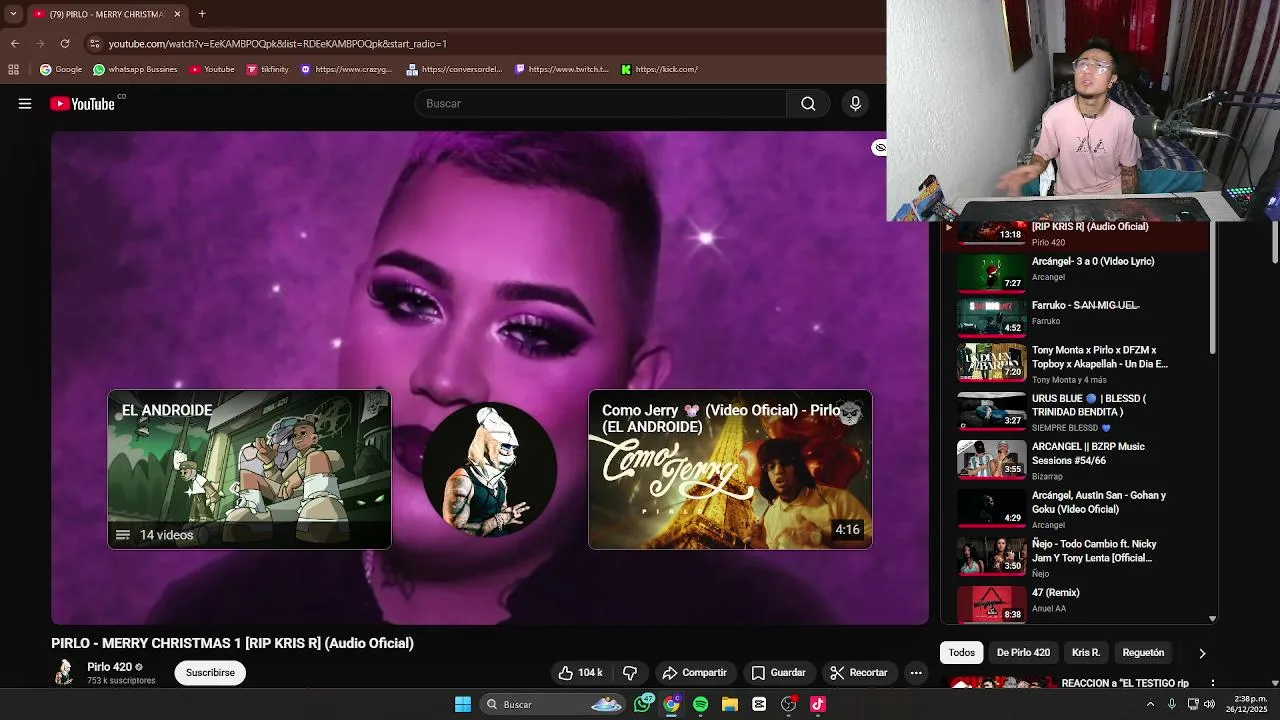The width and height of the screenshot is (1280, 720).
Task: Open the tikfinity bookmark
Action: [267, 69]
